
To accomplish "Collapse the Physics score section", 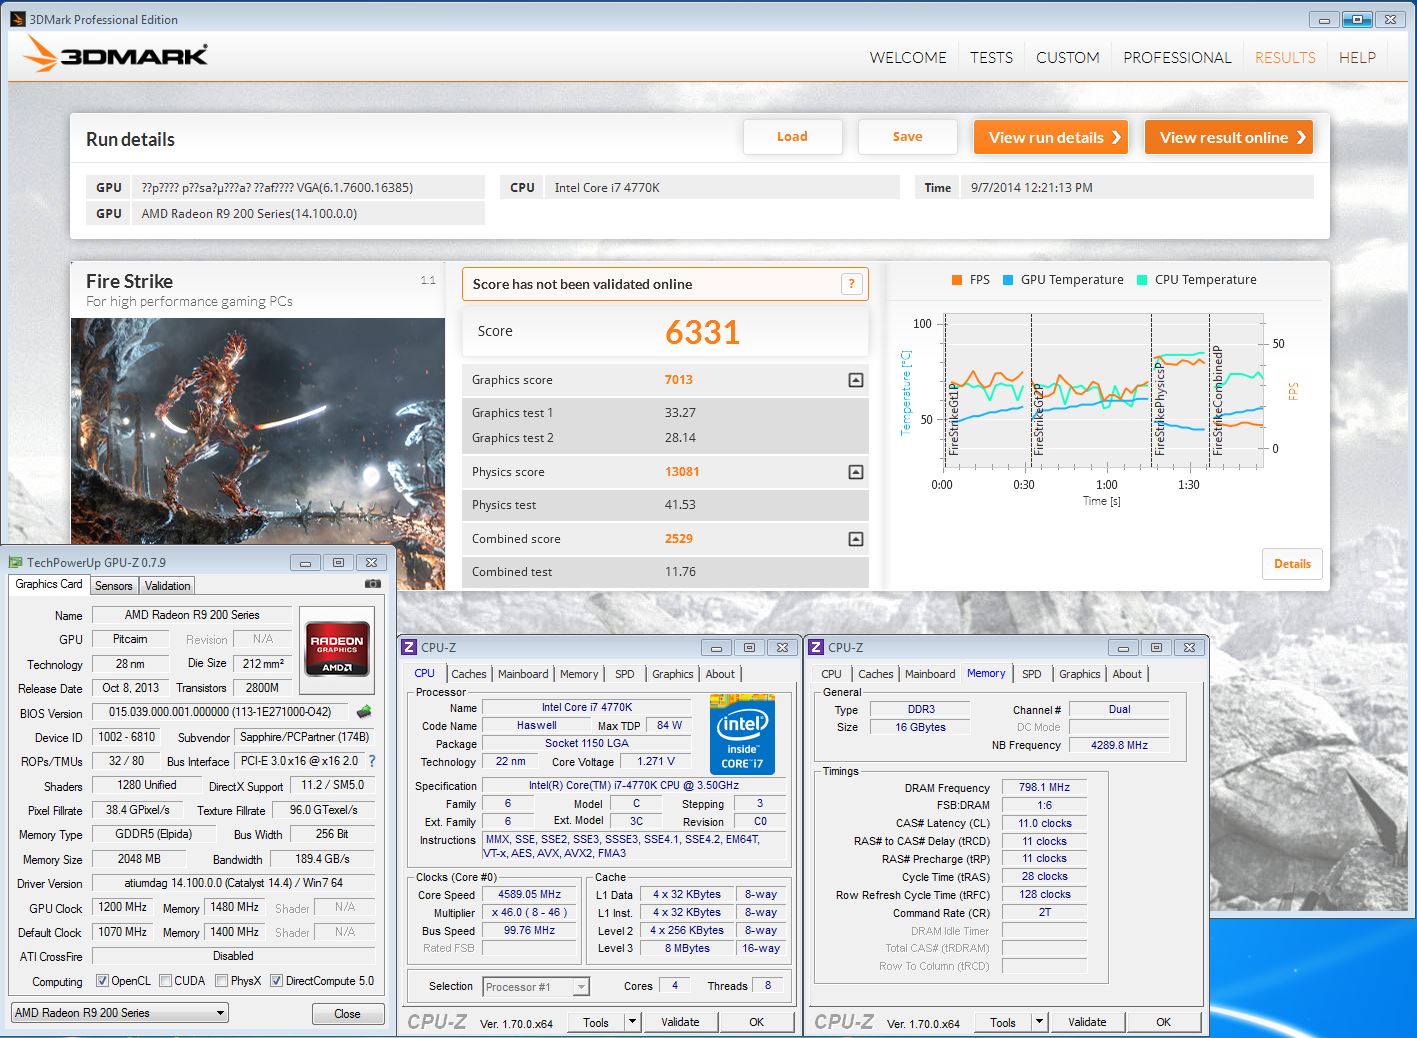I will (x=856, y=472).
